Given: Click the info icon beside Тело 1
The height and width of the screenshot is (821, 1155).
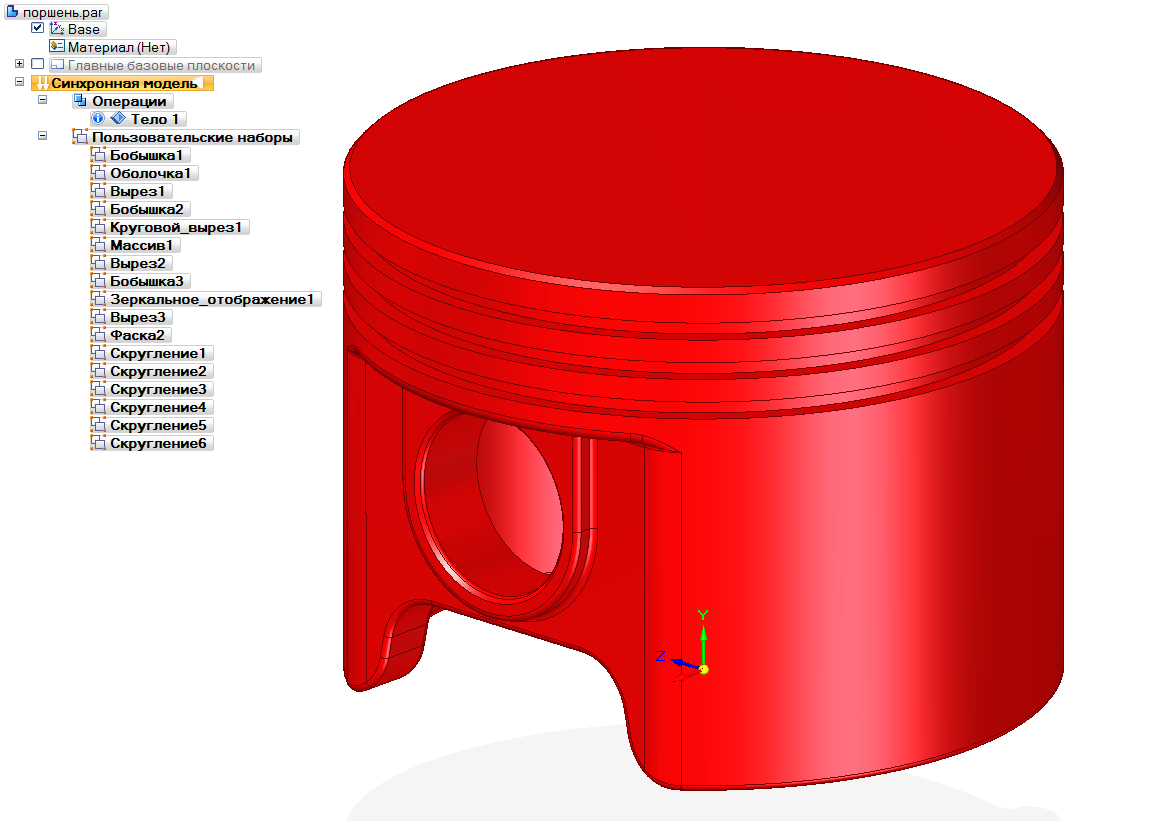Looking at the screenshot, I should coord(98,118).
